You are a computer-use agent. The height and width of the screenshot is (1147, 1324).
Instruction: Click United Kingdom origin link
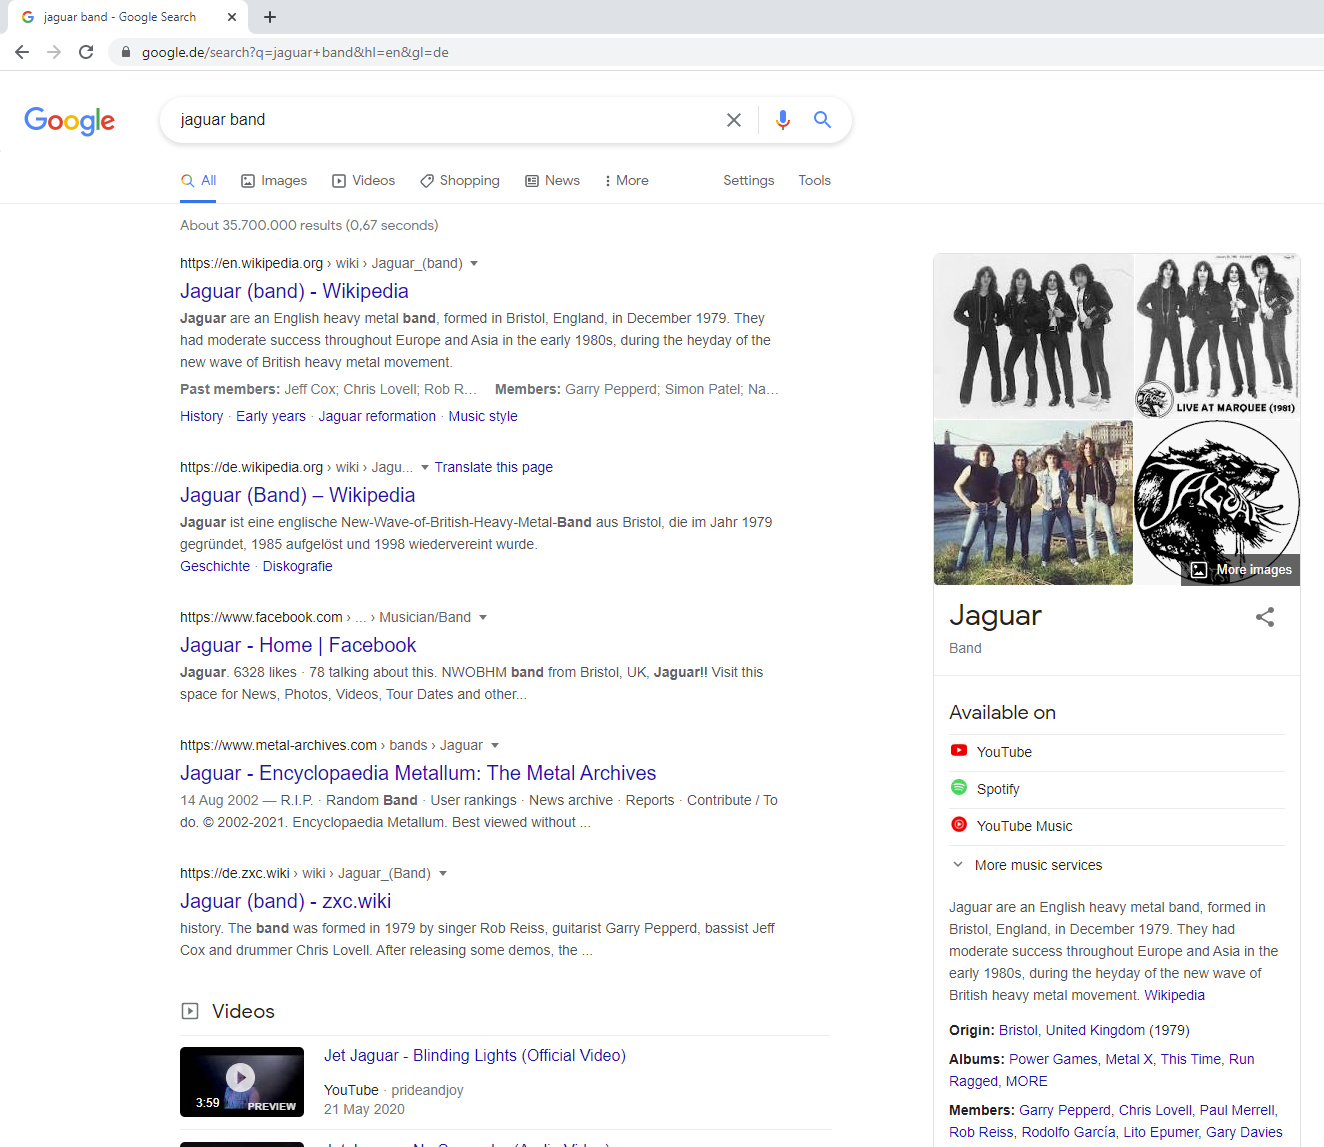[1095, 1030]
